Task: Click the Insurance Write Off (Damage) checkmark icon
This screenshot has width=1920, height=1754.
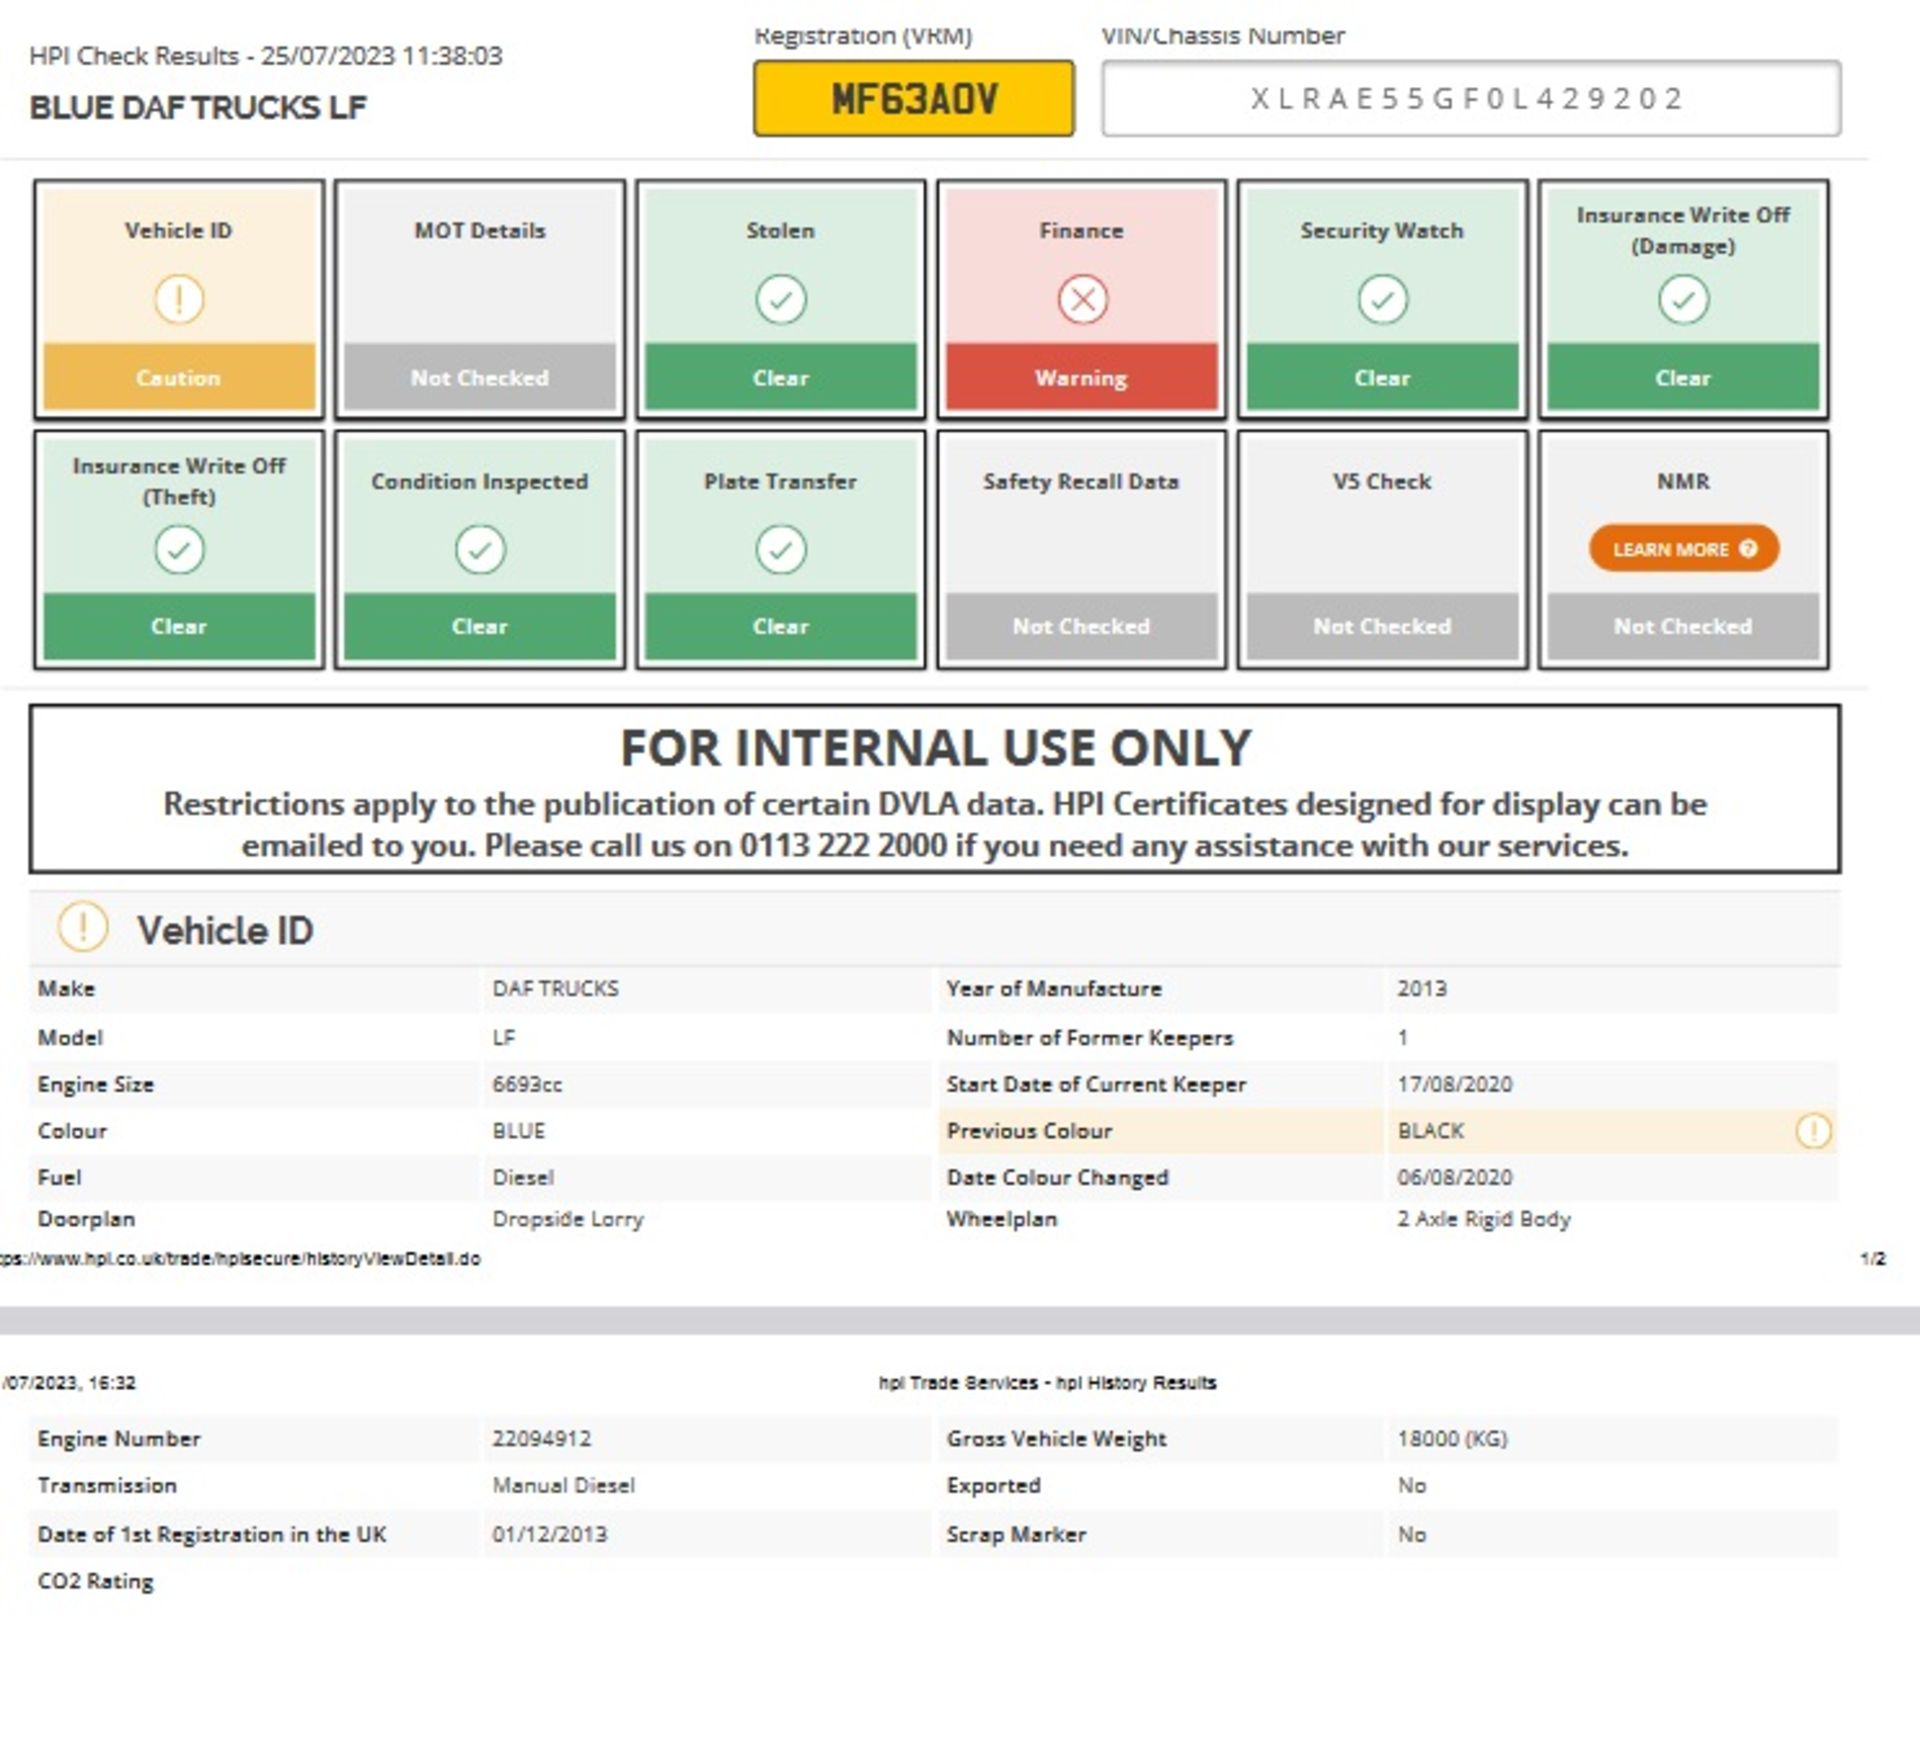Action: [x=1683, y=299]
